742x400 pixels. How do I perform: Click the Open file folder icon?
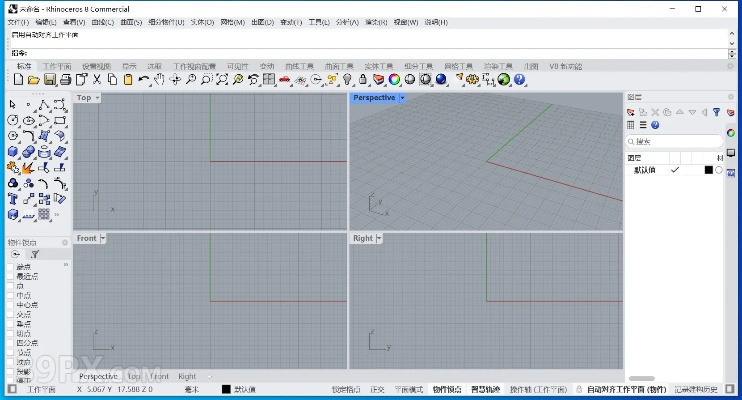click(33, 79)
